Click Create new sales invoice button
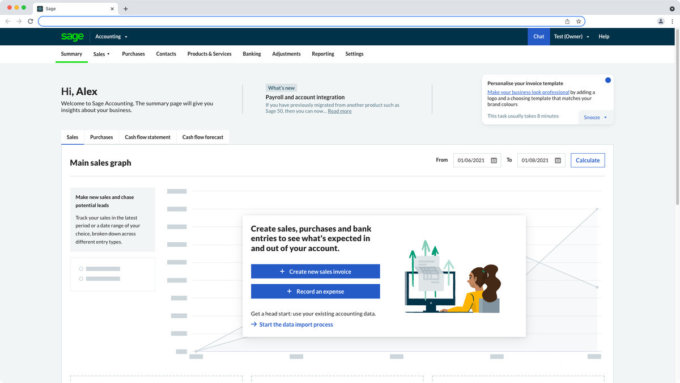Screen dimensions: 680x383 (x=315, y=272)
